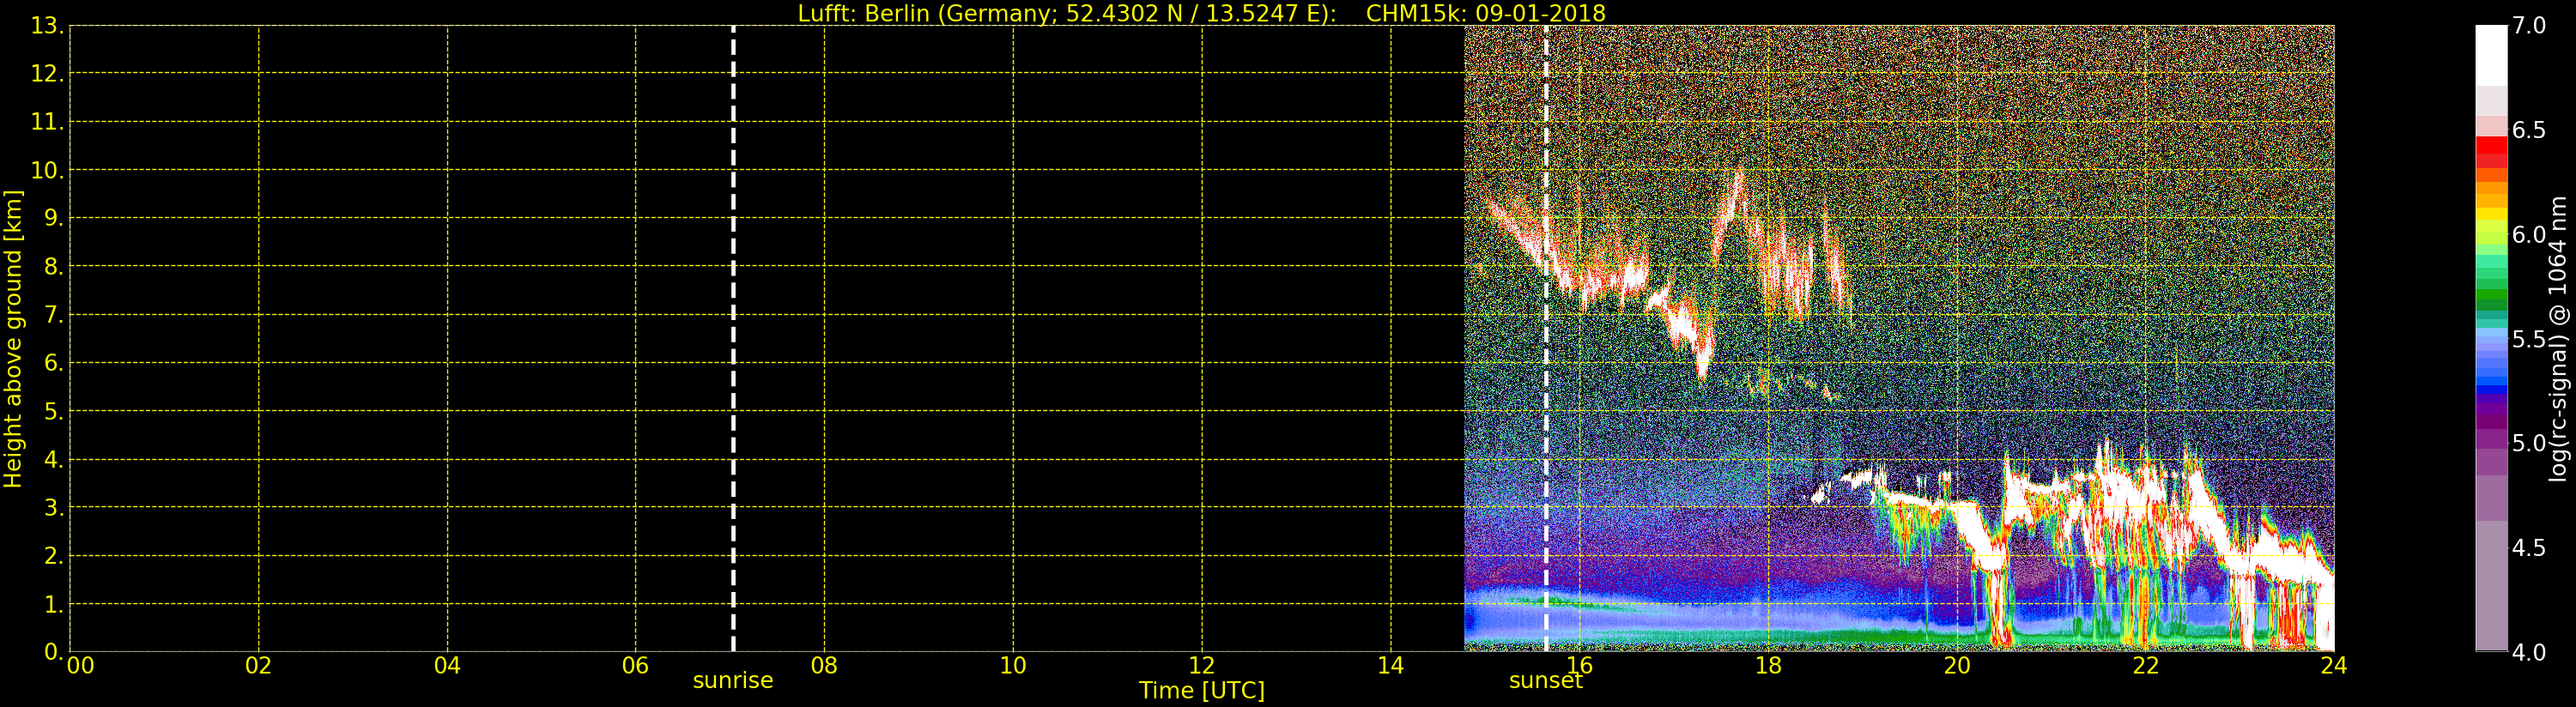Click the x-axis tick label '04'
The image size is (2576, 707).
tap(447, 665)
